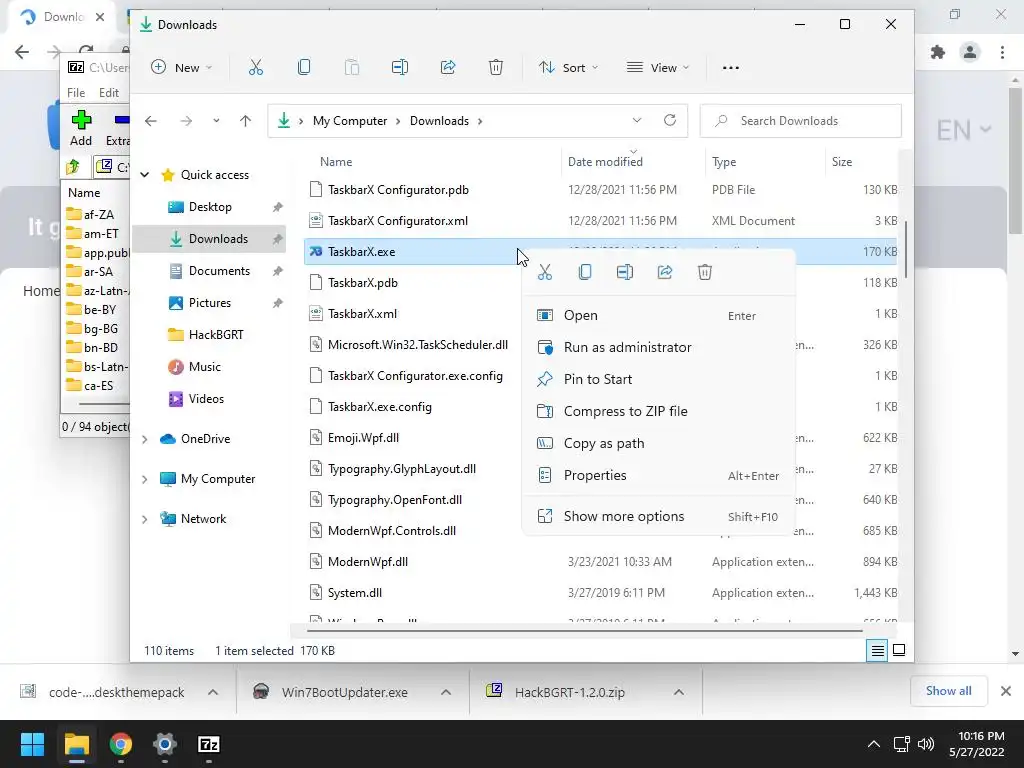This screenshot has width=1024, height=768.
Task: Open clock and date in taskbar
Action: (976, 744)
